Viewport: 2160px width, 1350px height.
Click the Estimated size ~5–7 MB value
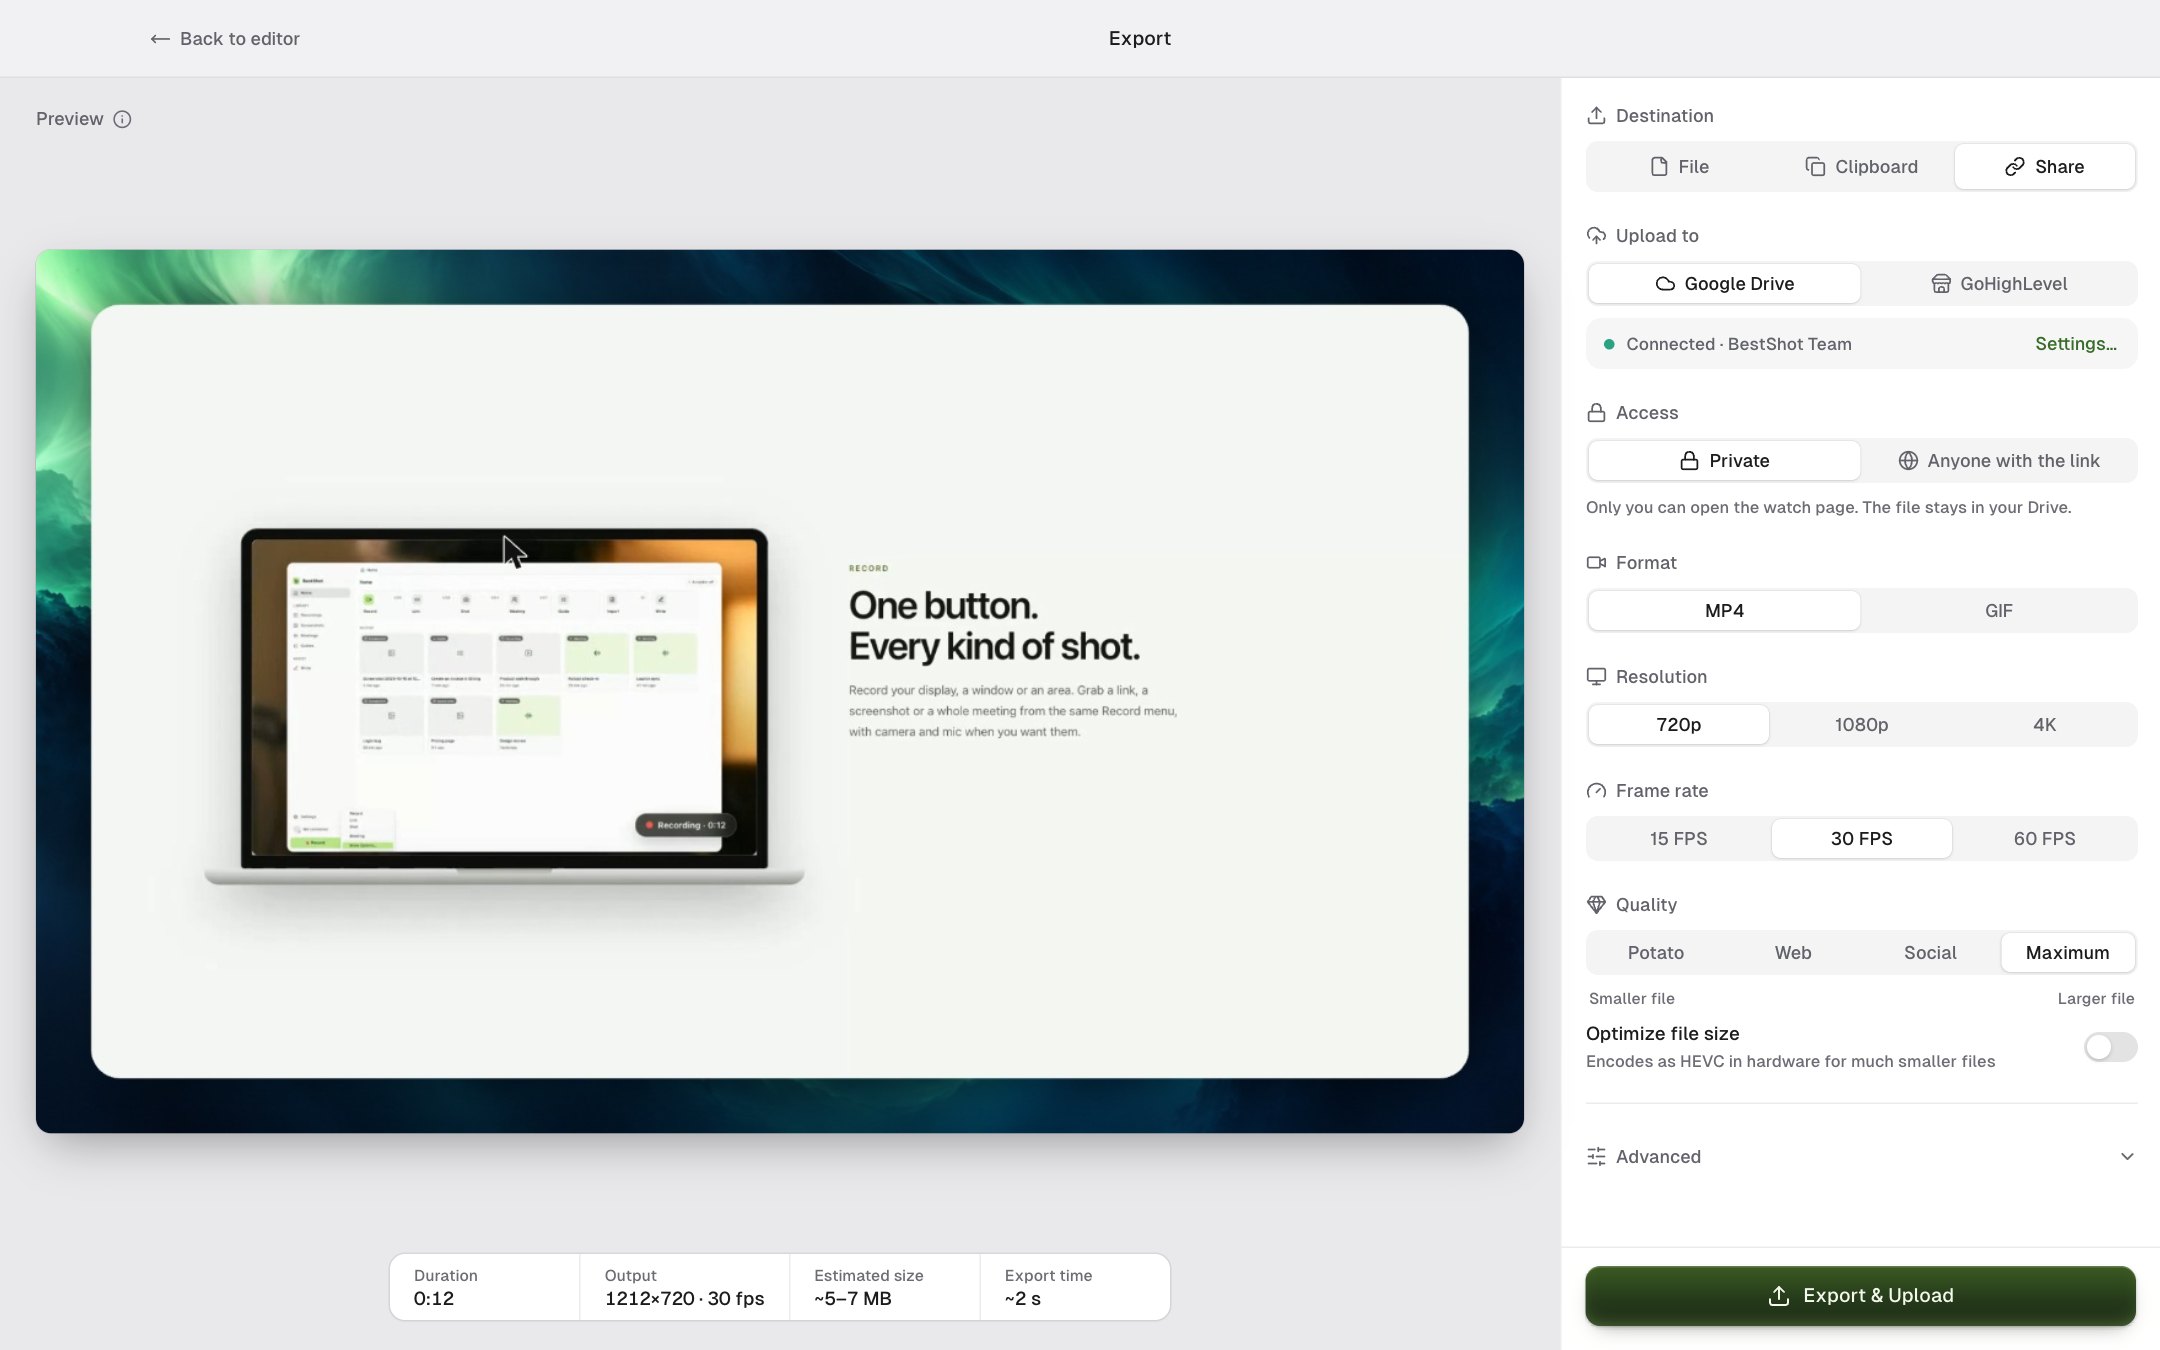[x=852, y=1299]
